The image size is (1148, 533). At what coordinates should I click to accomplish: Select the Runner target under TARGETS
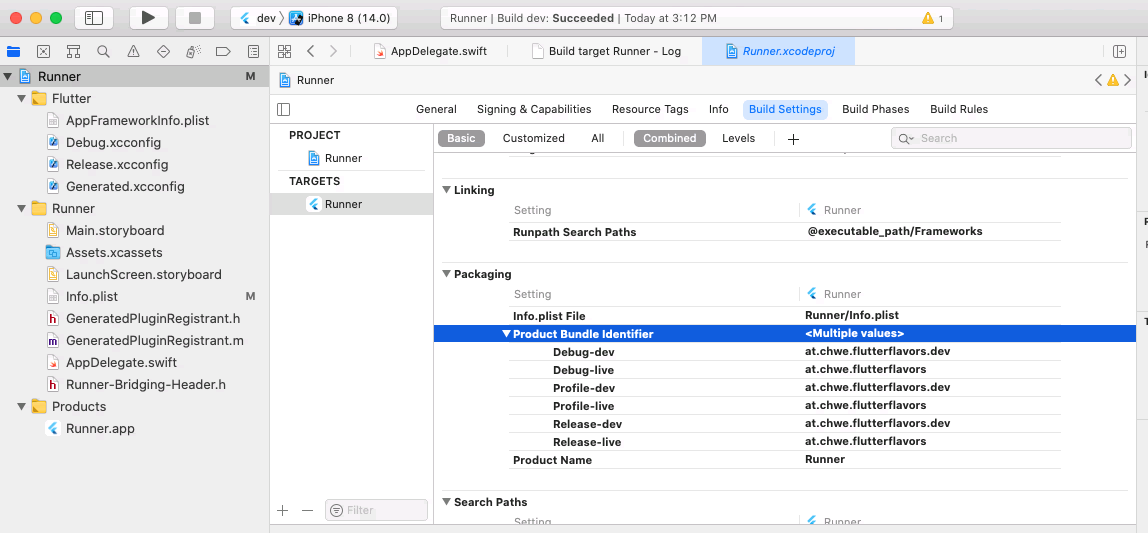pos(351,204)
